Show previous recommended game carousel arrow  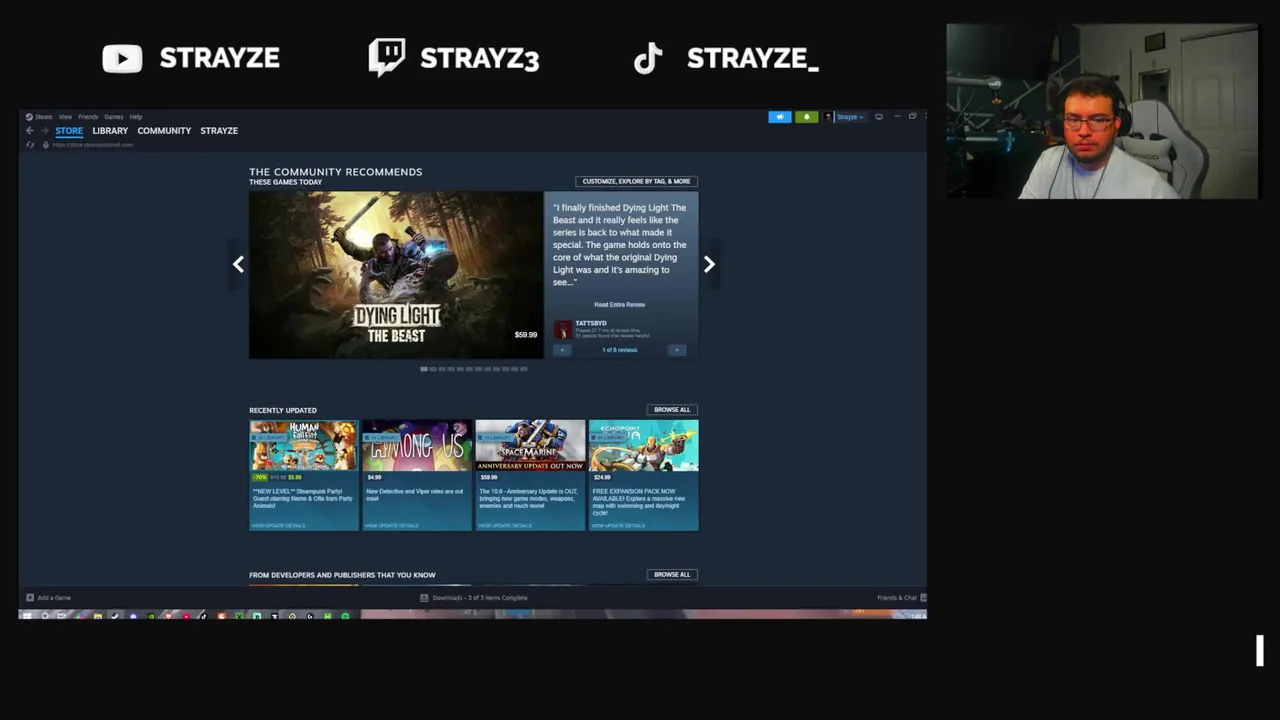pyautogui.click(x=238, y=264)
